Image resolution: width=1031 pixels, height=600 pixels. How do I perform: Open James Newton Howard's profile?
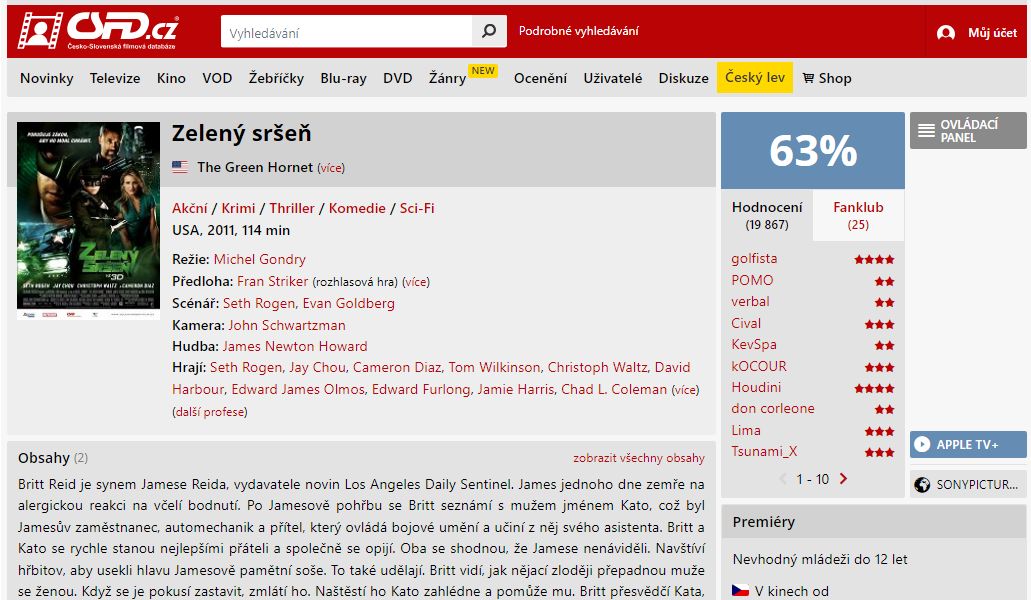point(295,346)
